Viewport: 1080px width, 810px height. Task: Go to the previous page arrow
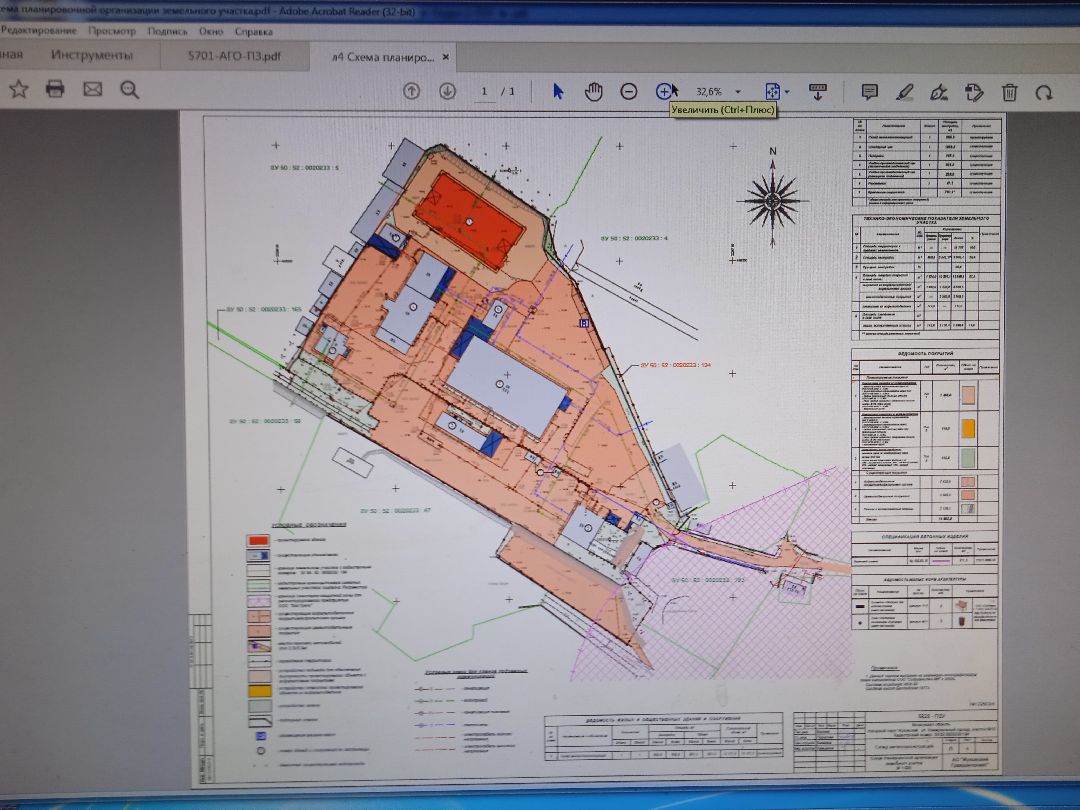point(411,91)
